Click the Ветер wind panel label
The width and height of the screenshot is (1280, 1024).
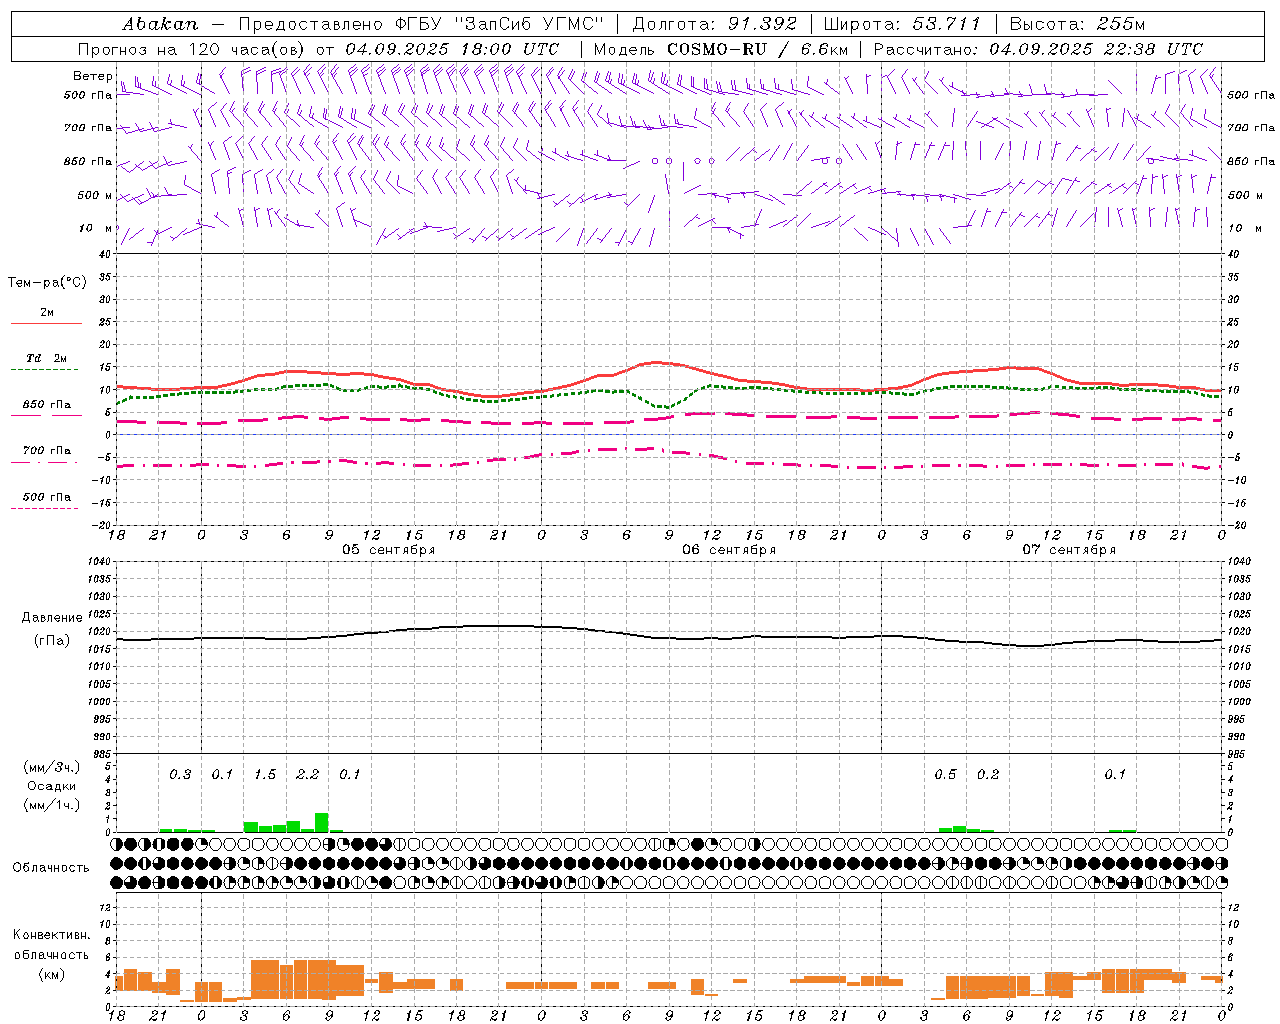pyautogui.click(x=92, y=76)
